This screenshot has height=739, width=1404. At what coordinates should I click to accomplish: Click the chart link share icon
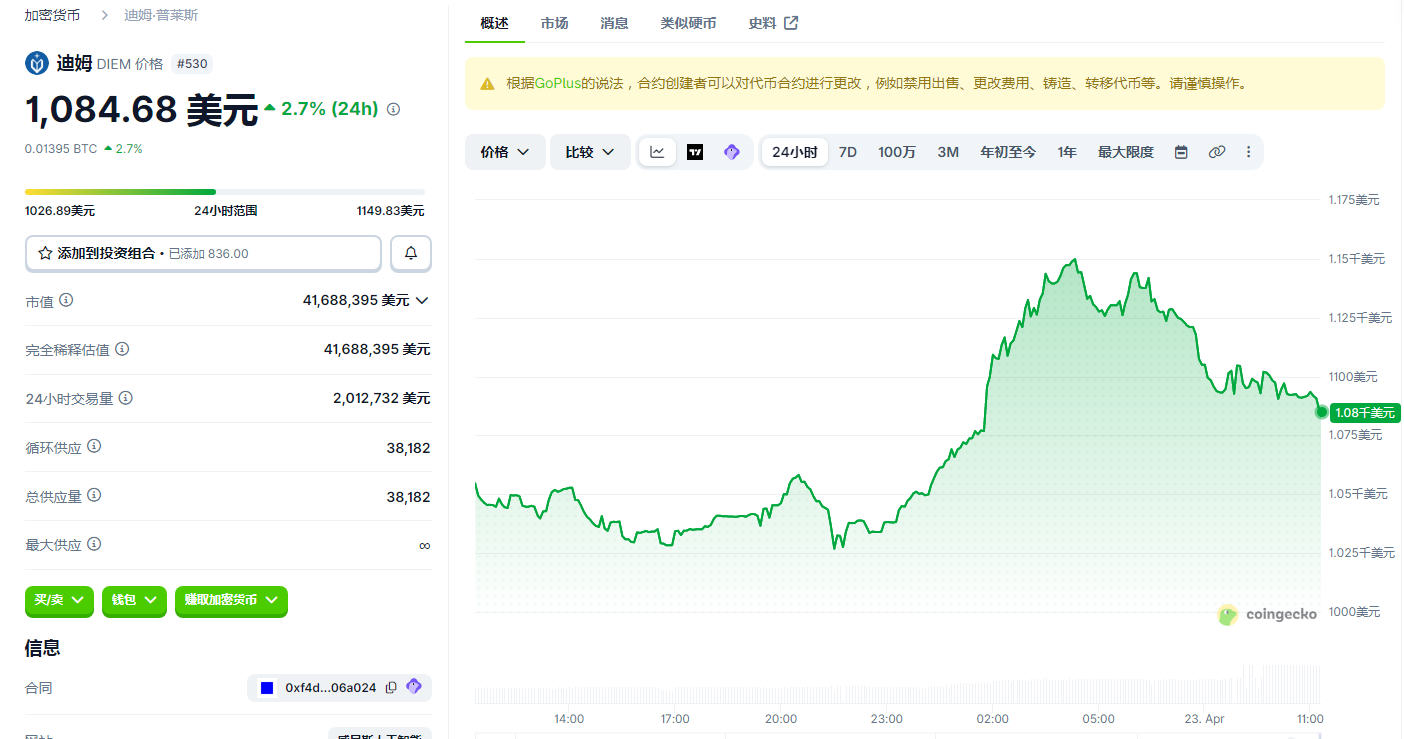pos(1217,152)
